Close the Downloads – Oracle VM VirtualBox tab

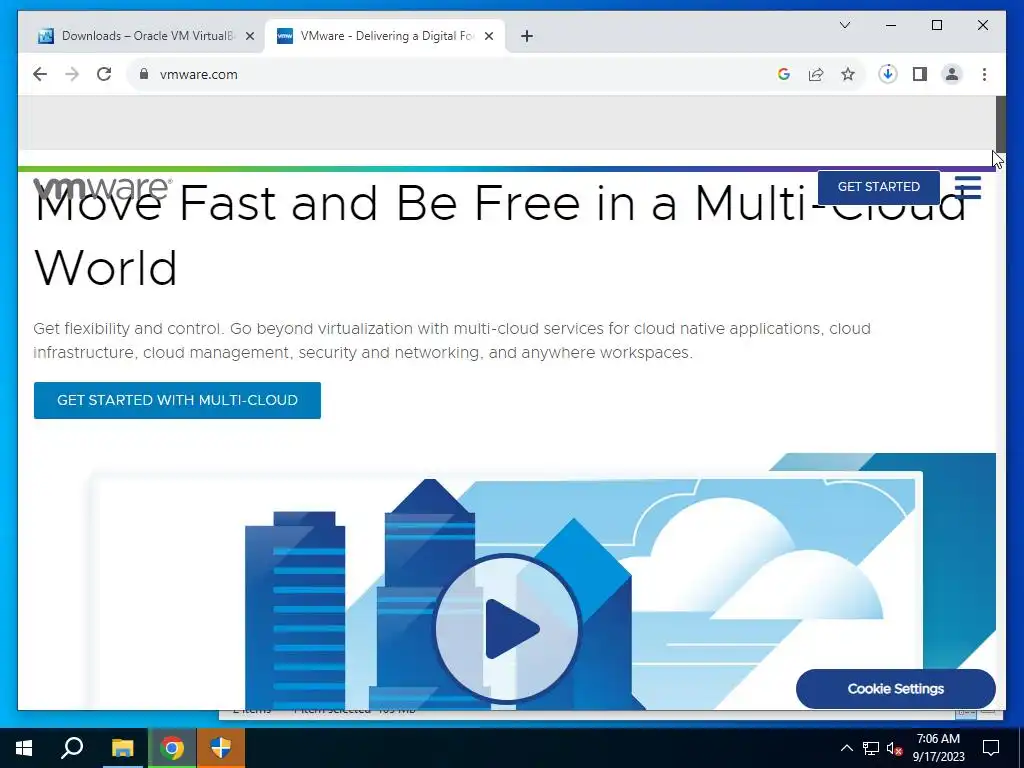249,36
